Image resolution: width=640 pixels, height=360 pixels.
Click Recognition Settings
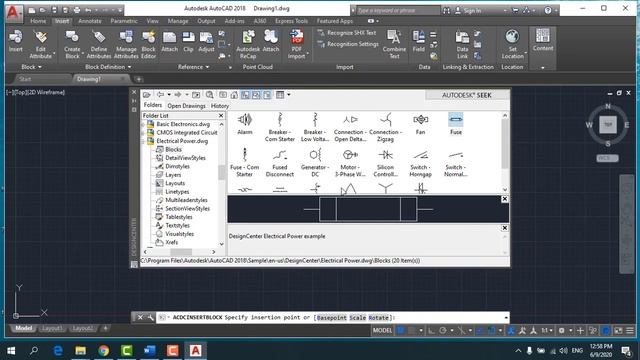coord(348,44)
